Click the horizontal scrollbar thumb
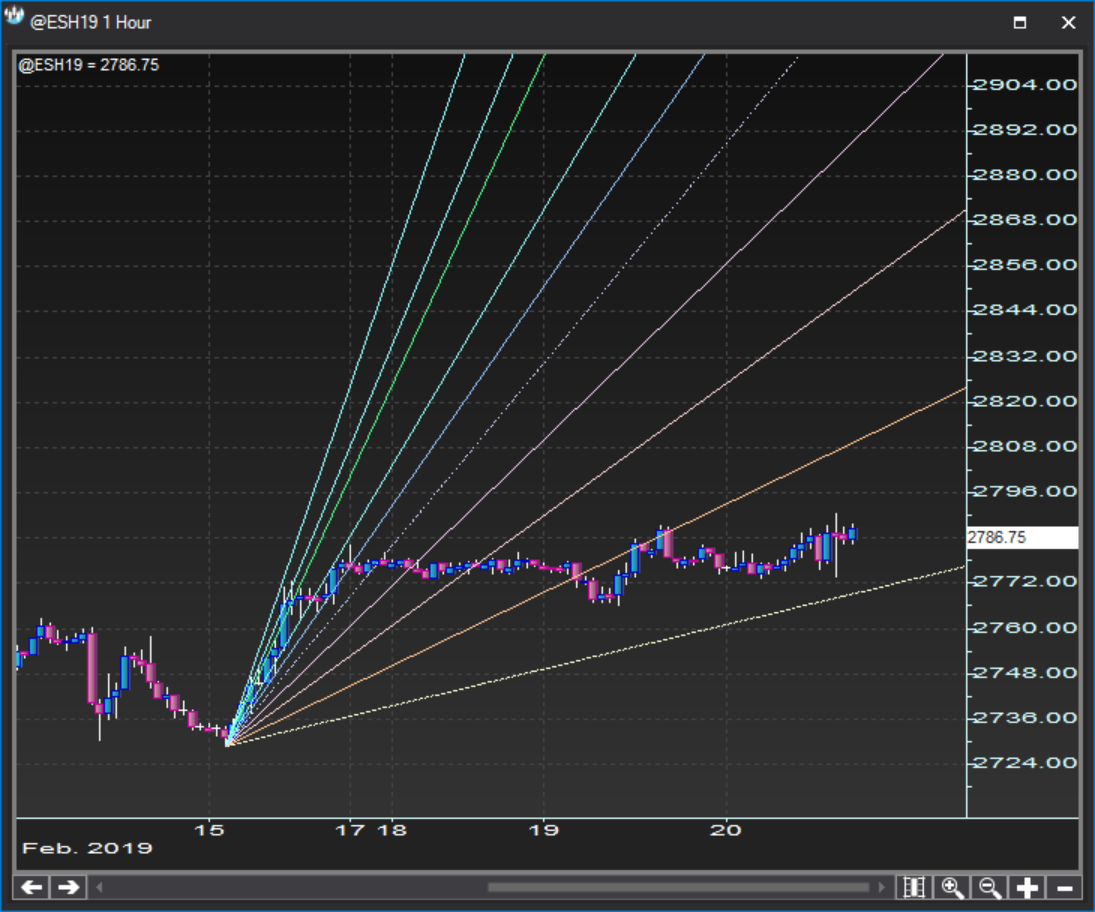This screenshot has width=1095, height=912. tap(678, 888)
